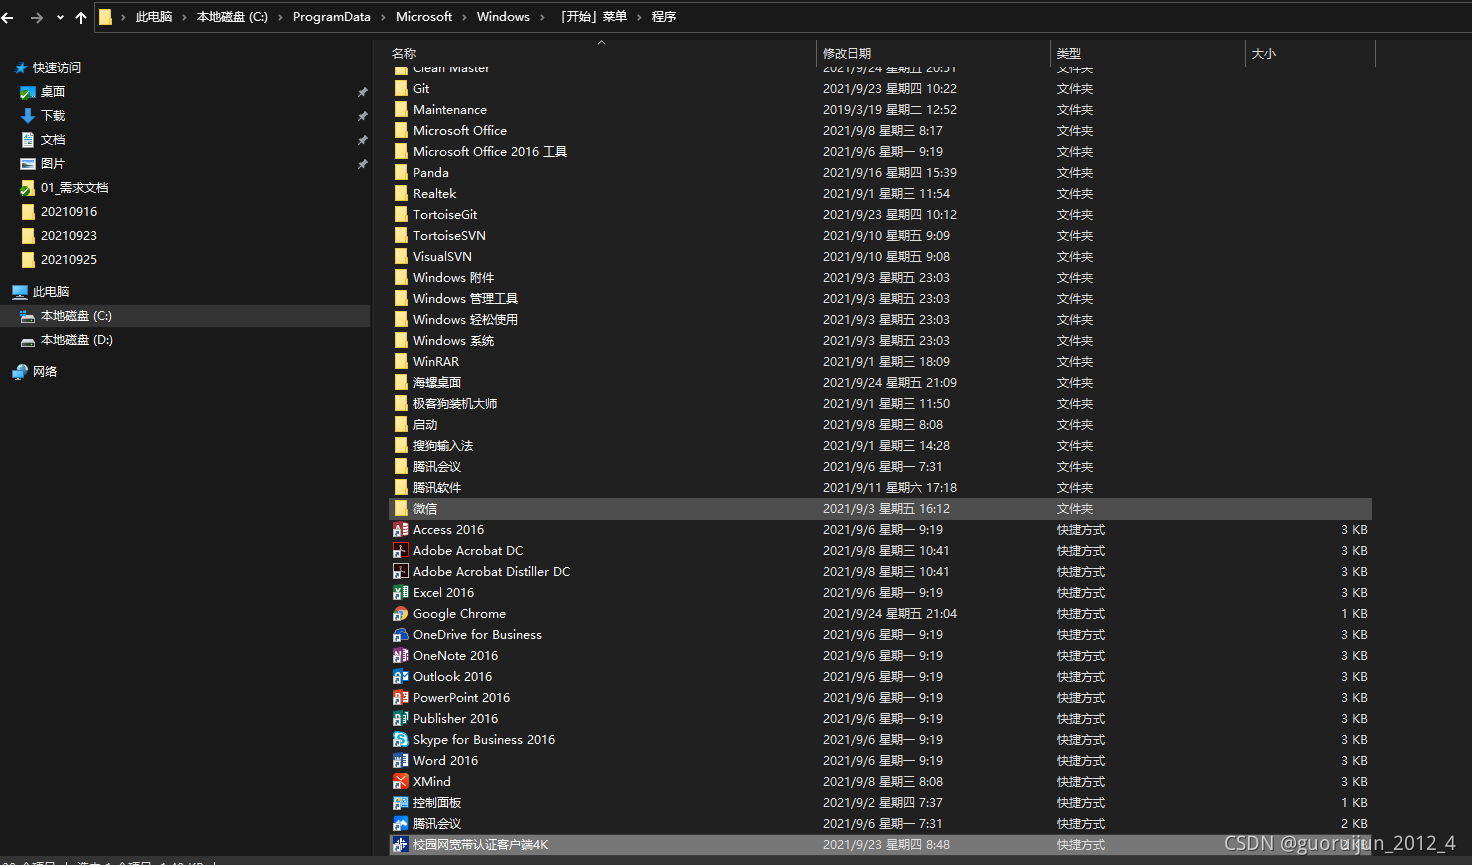Select the OneDrive for Business icon
This screenshot has width=1472, height=865.
pyautogui.click(x=400, y=635)
